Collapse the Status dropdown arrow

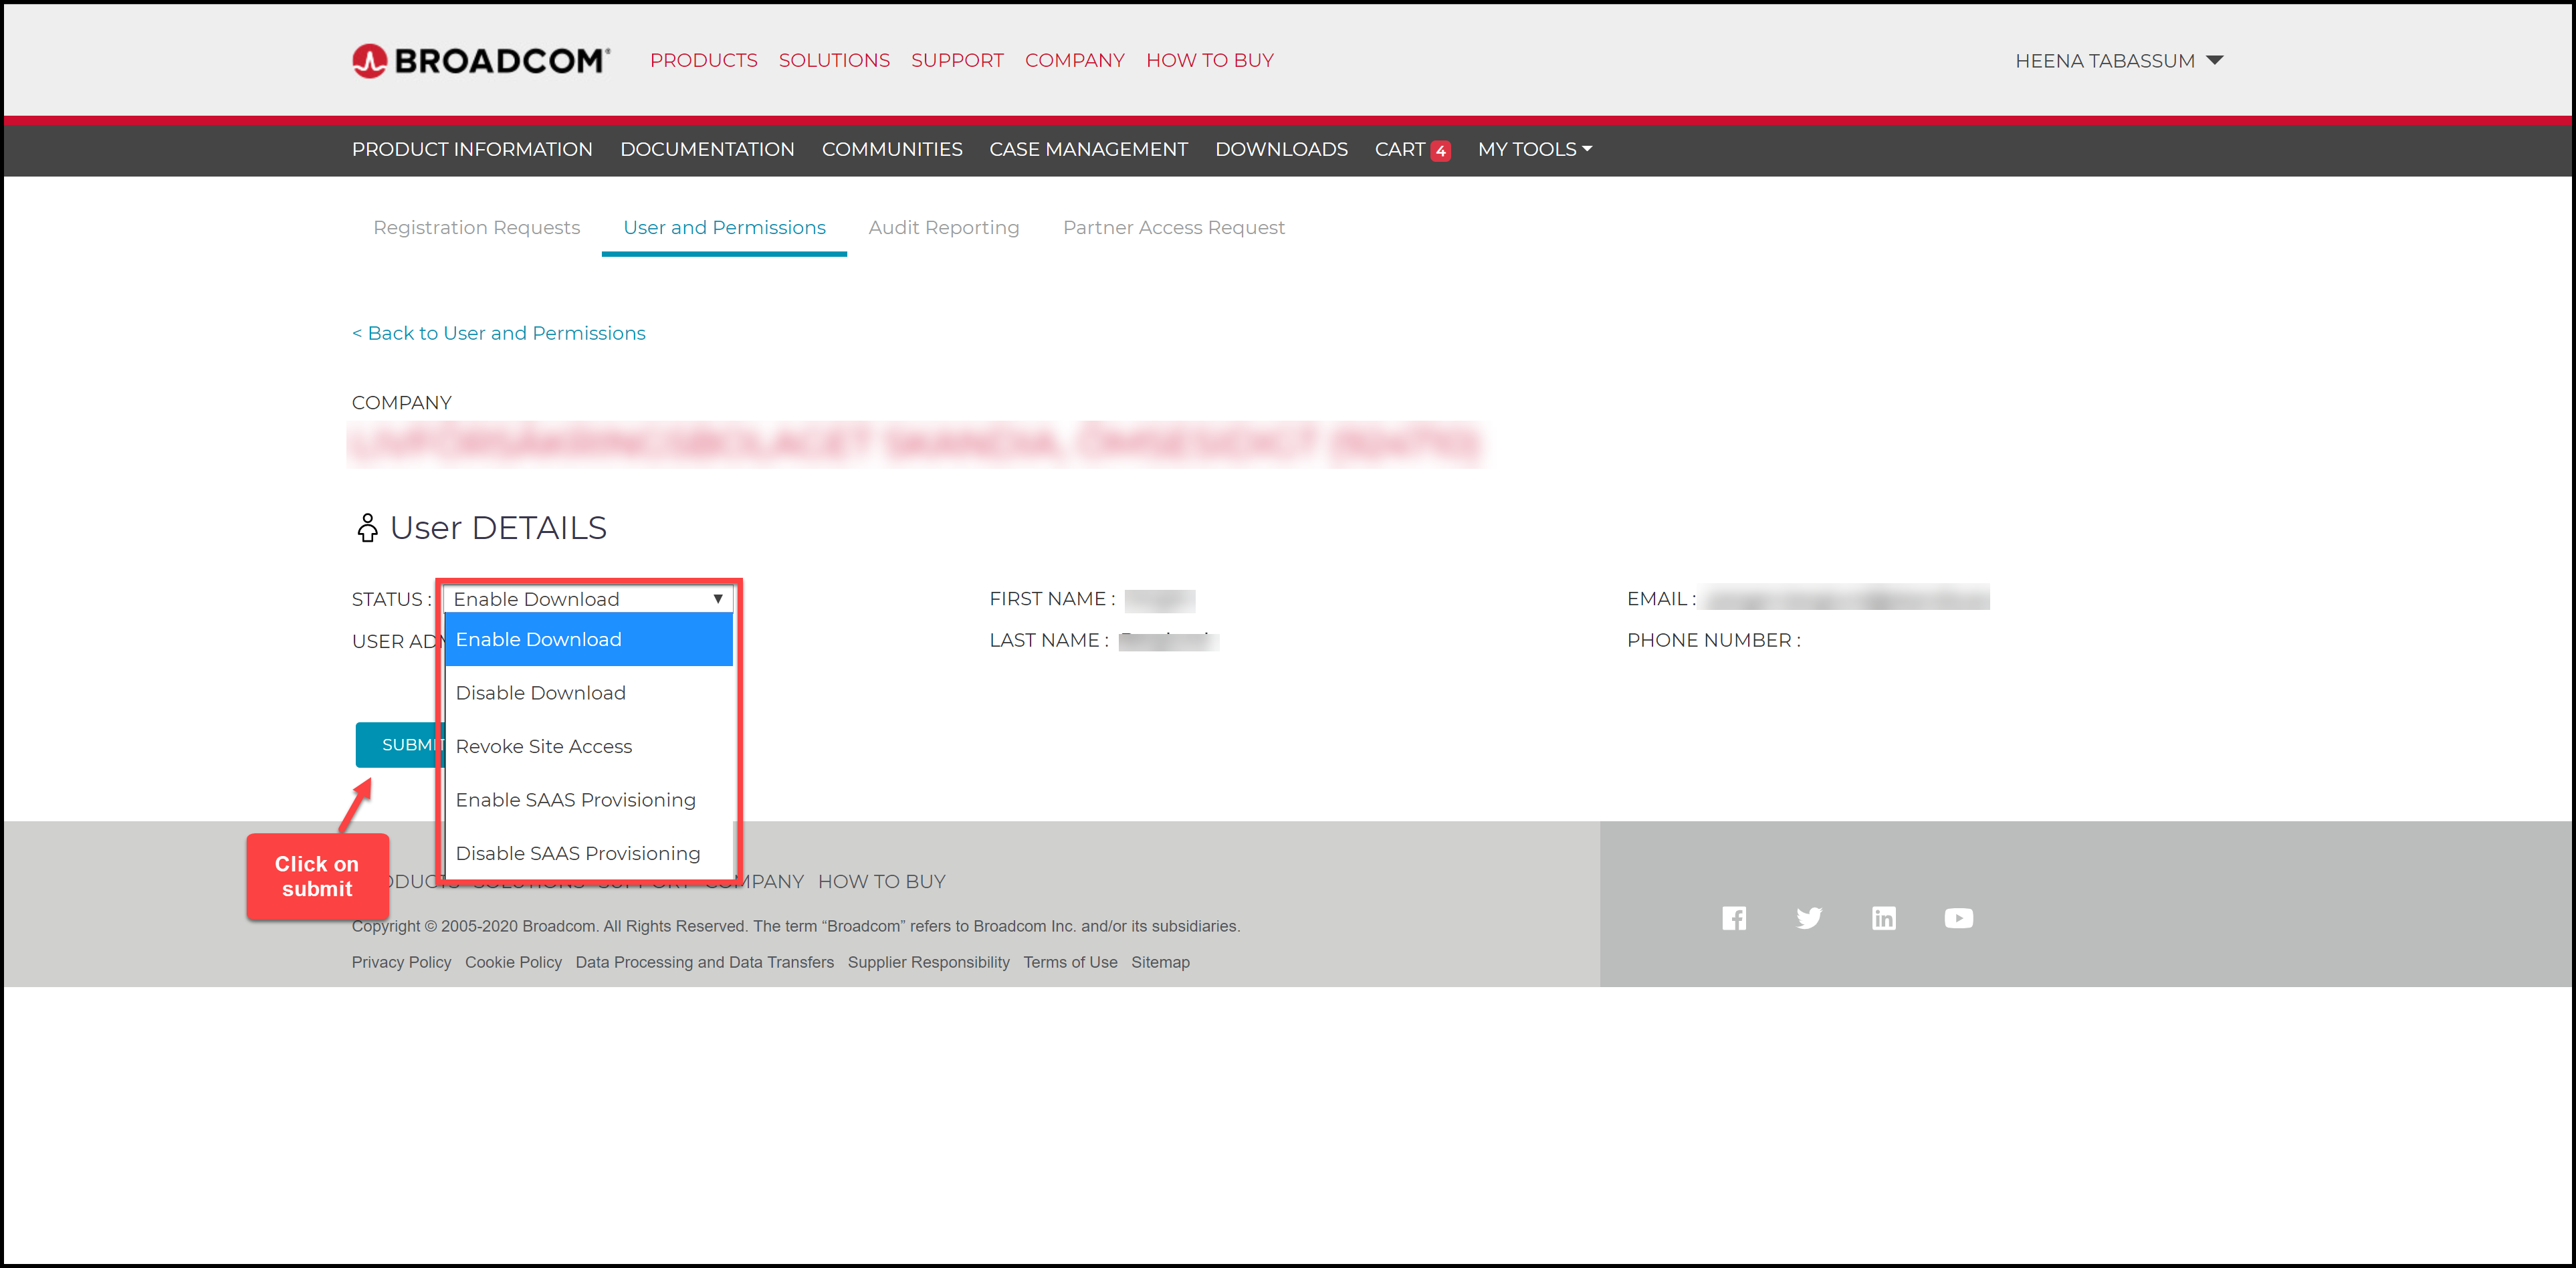pos(717,599)
